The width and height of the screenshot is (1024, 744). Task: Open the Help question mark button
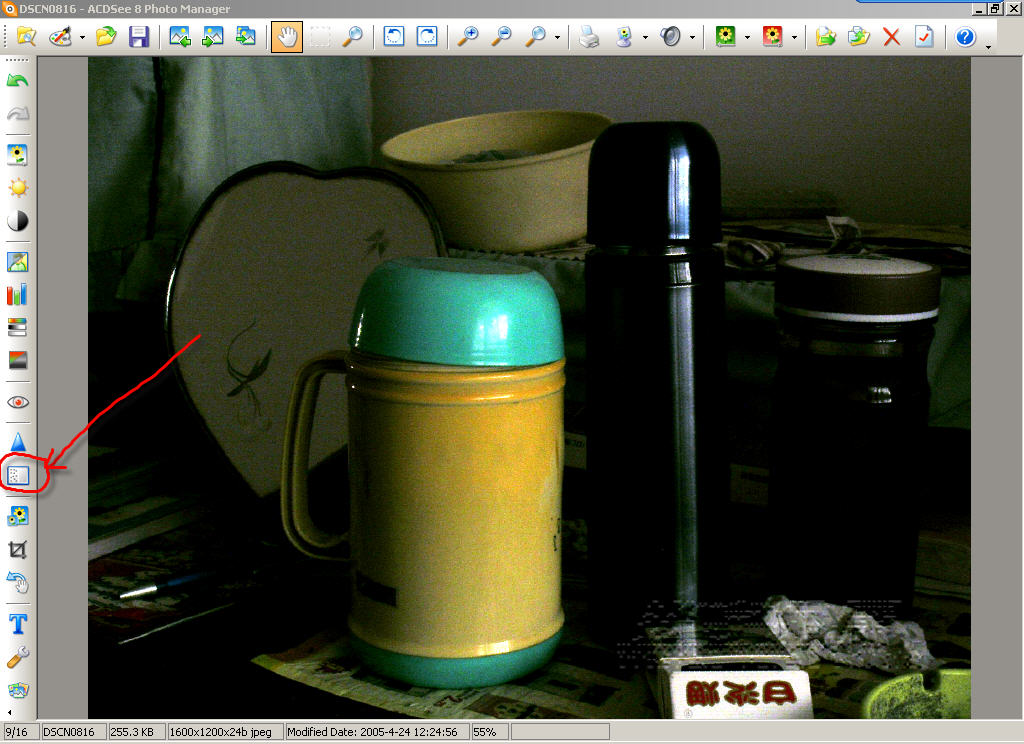965,37
